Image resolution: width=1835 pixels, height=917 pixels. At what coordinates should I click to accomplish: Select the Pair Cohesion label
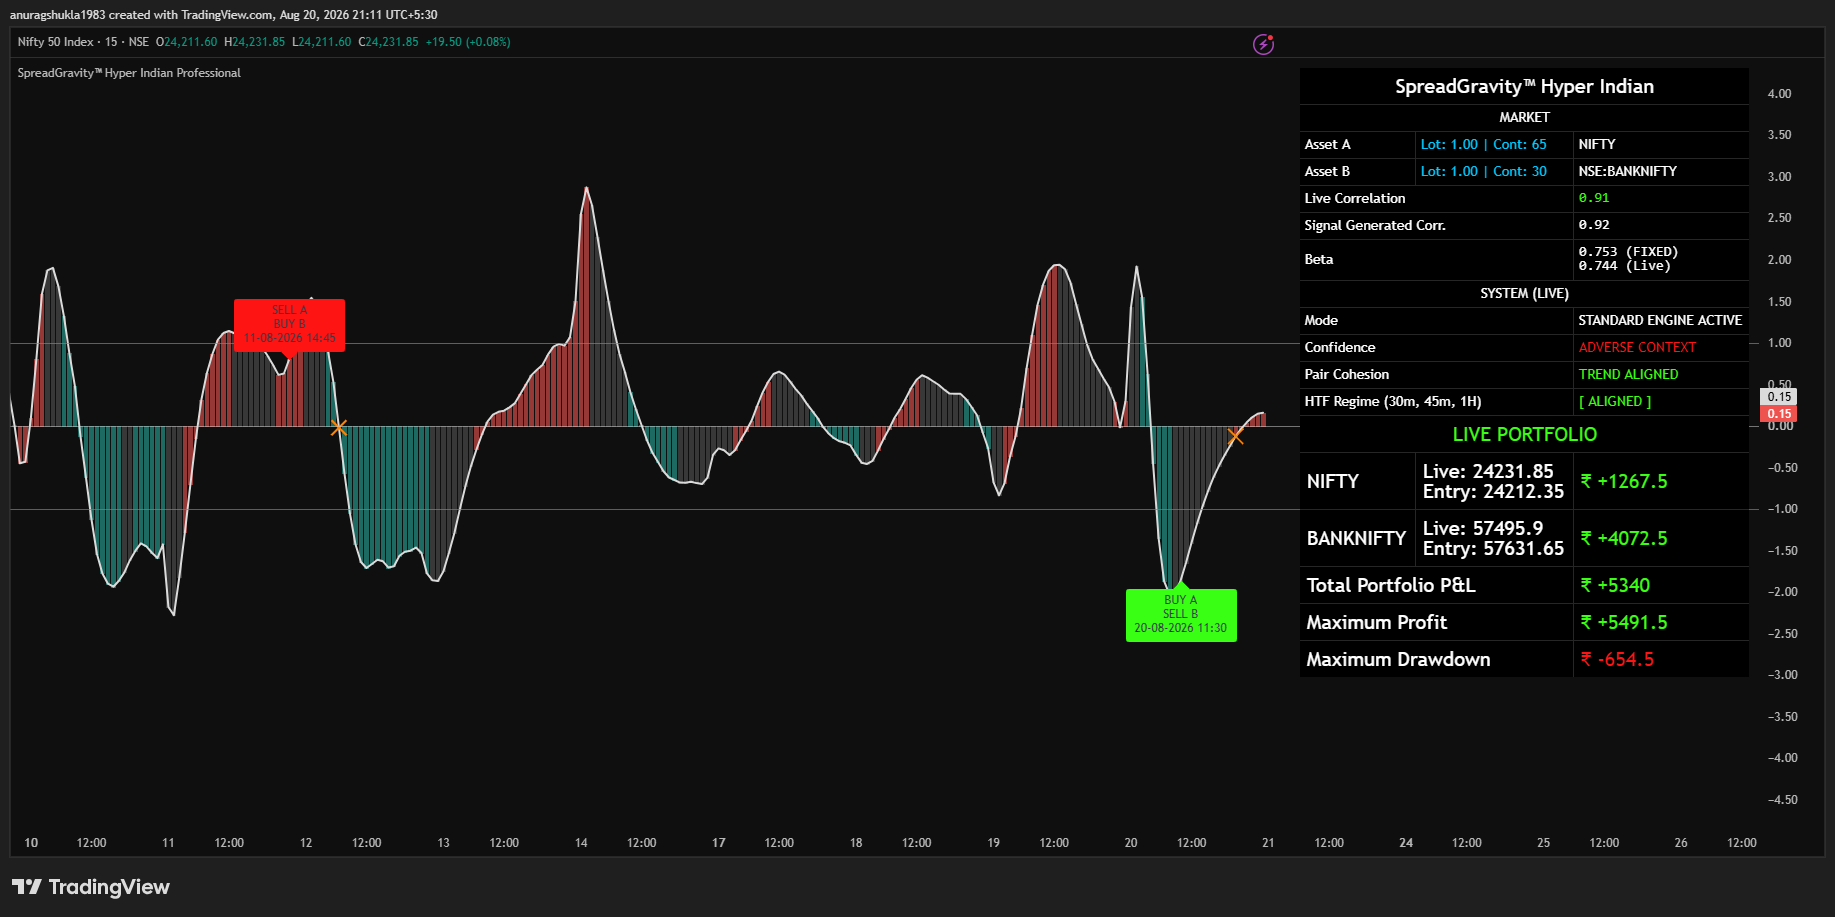click(x=1346, y=375)
